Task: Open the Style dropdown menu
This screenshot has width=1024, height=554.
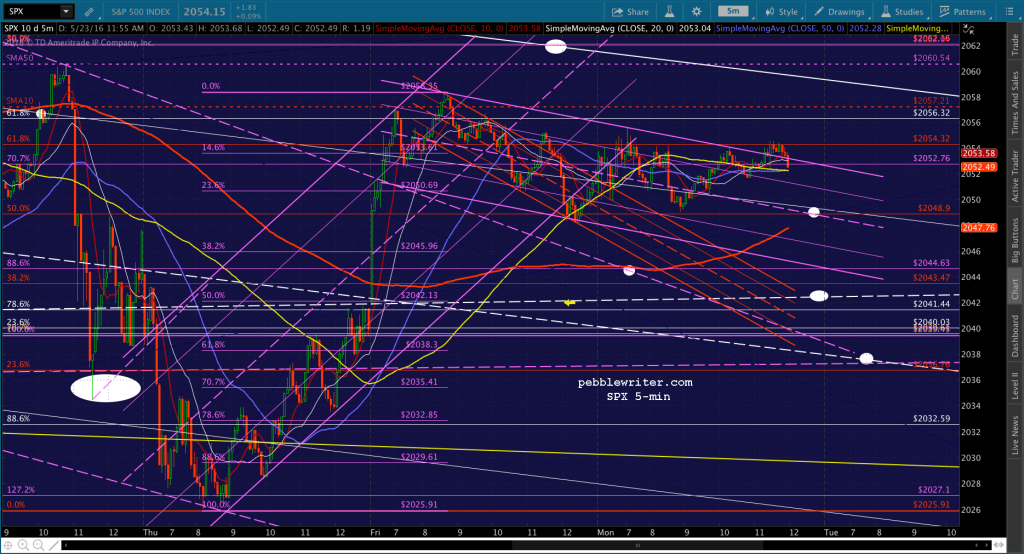Action: (782, 12)
